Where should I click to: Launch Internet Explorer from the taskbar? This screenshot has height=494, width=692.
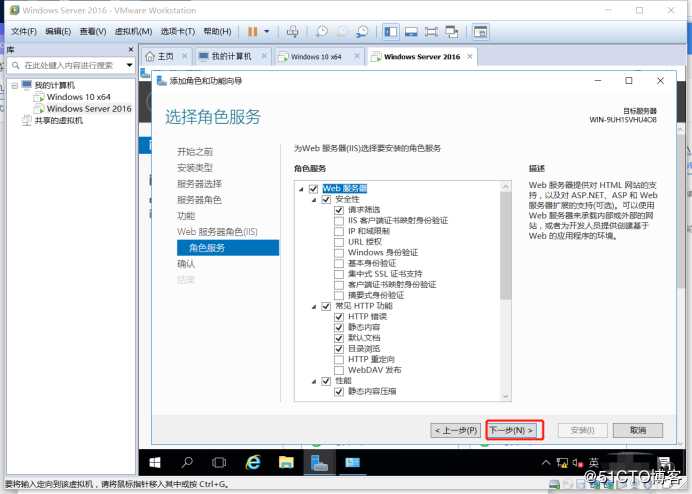[253, 462]
